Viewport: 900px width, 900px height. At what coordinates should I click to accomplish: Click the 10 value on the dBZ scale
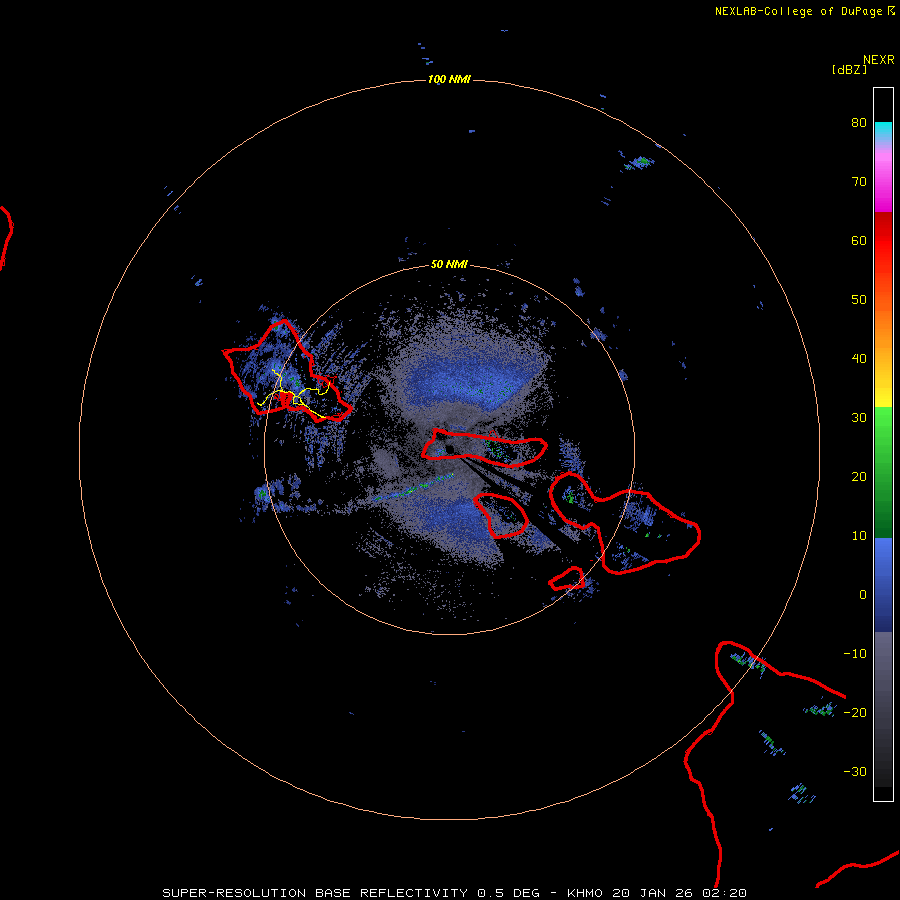point(859,536)
